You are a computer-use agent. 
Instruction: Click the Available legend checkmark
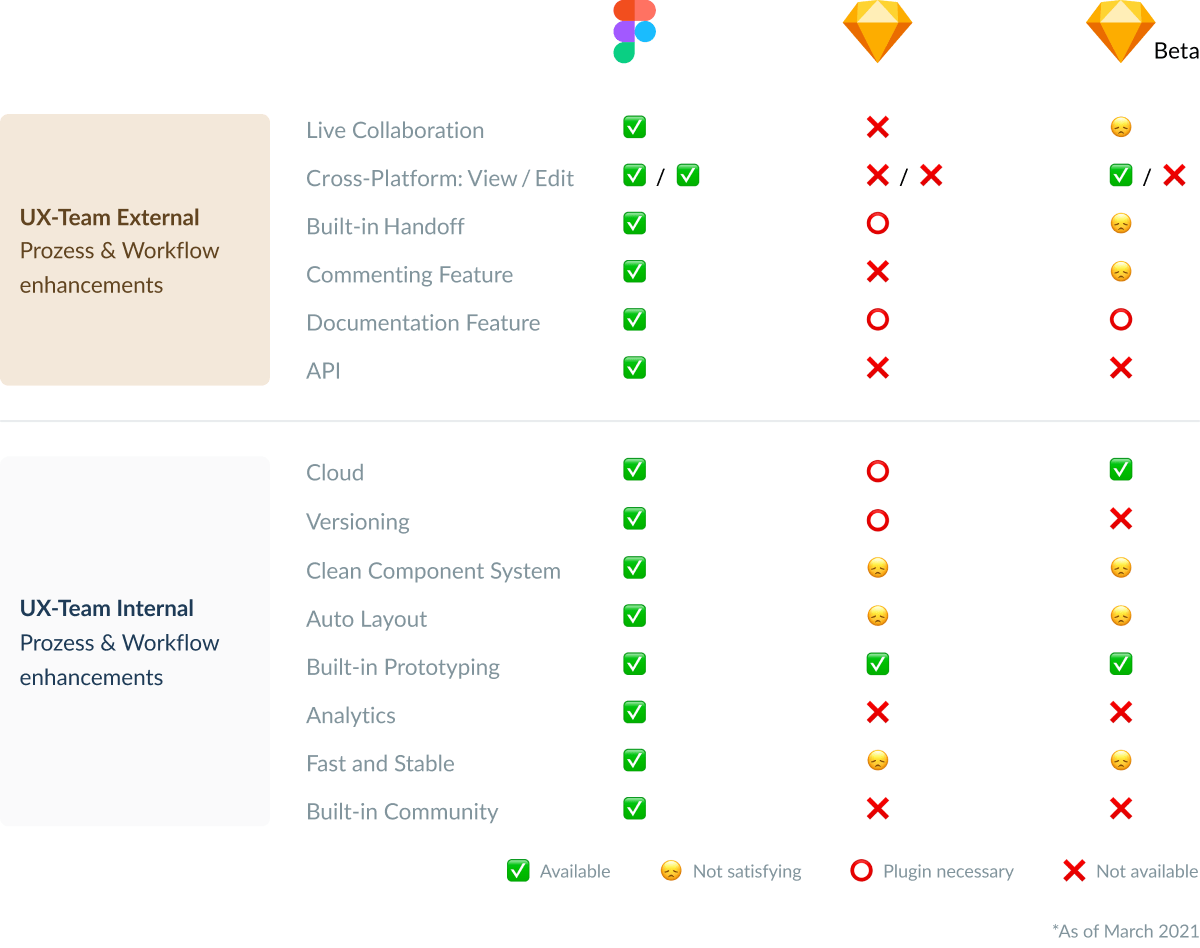pyautogui.click(x=518, y=871)
